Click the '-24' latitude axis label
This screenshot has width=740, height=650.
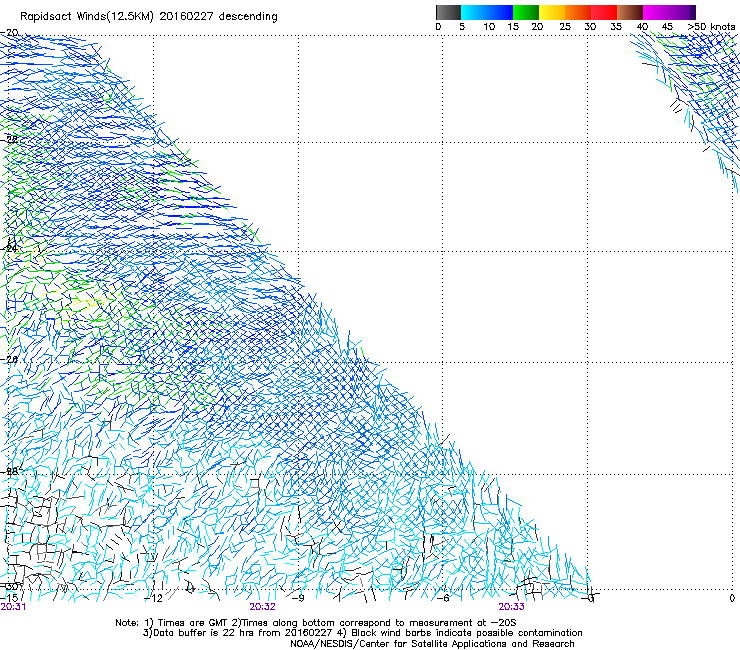click(9, 248)
